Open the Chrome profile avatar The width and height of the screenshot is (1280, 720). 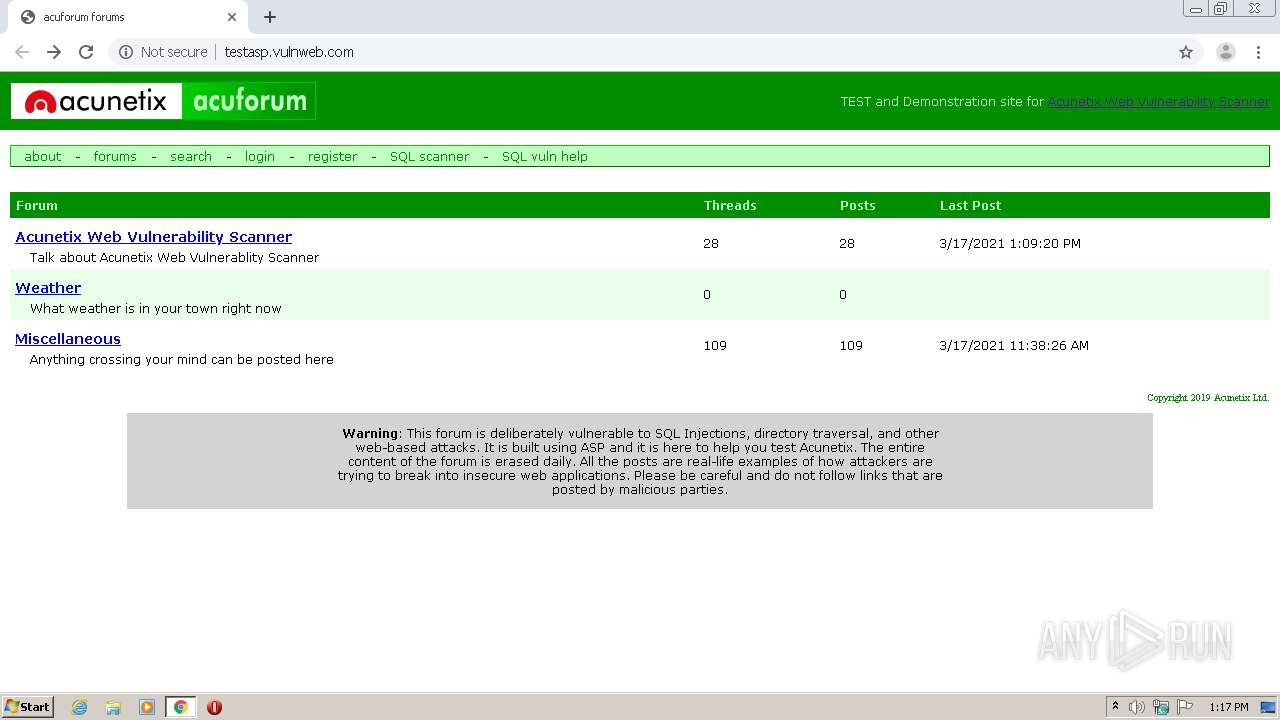pyautogui.click(x=1226, y=52)
